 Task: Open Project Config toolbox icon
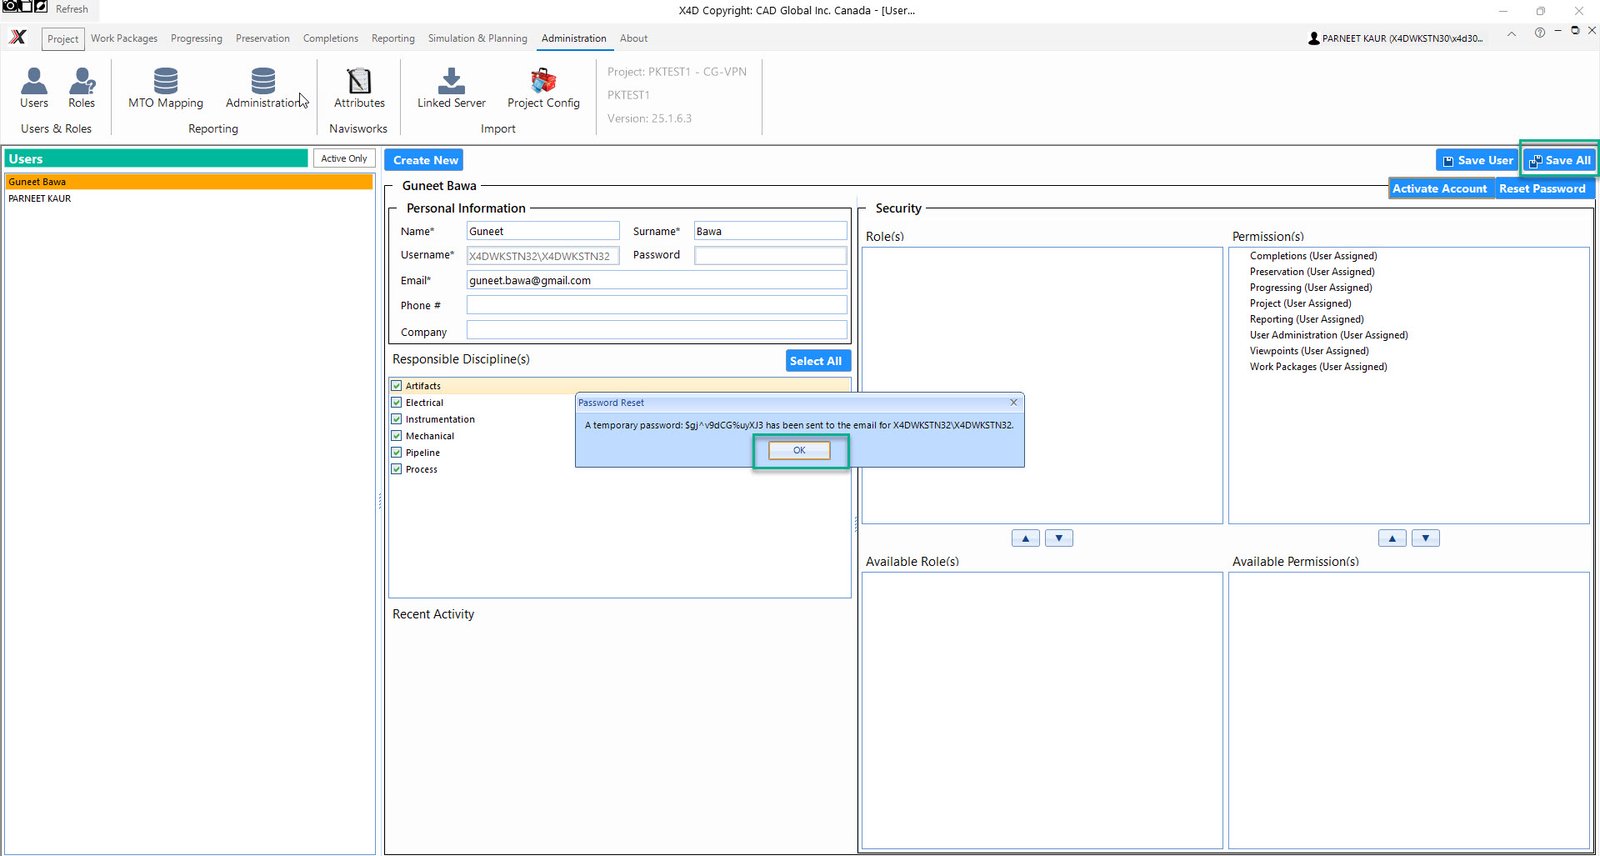(x=543, y=82)
